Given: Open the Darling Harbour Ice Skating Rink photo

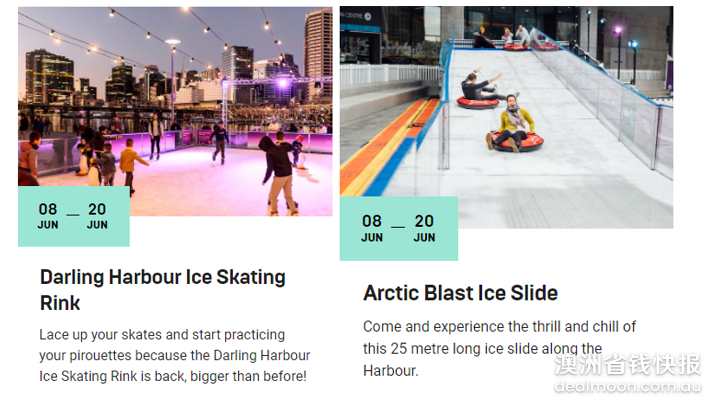Looking at the screenshot, I should [x=175, y=111].
